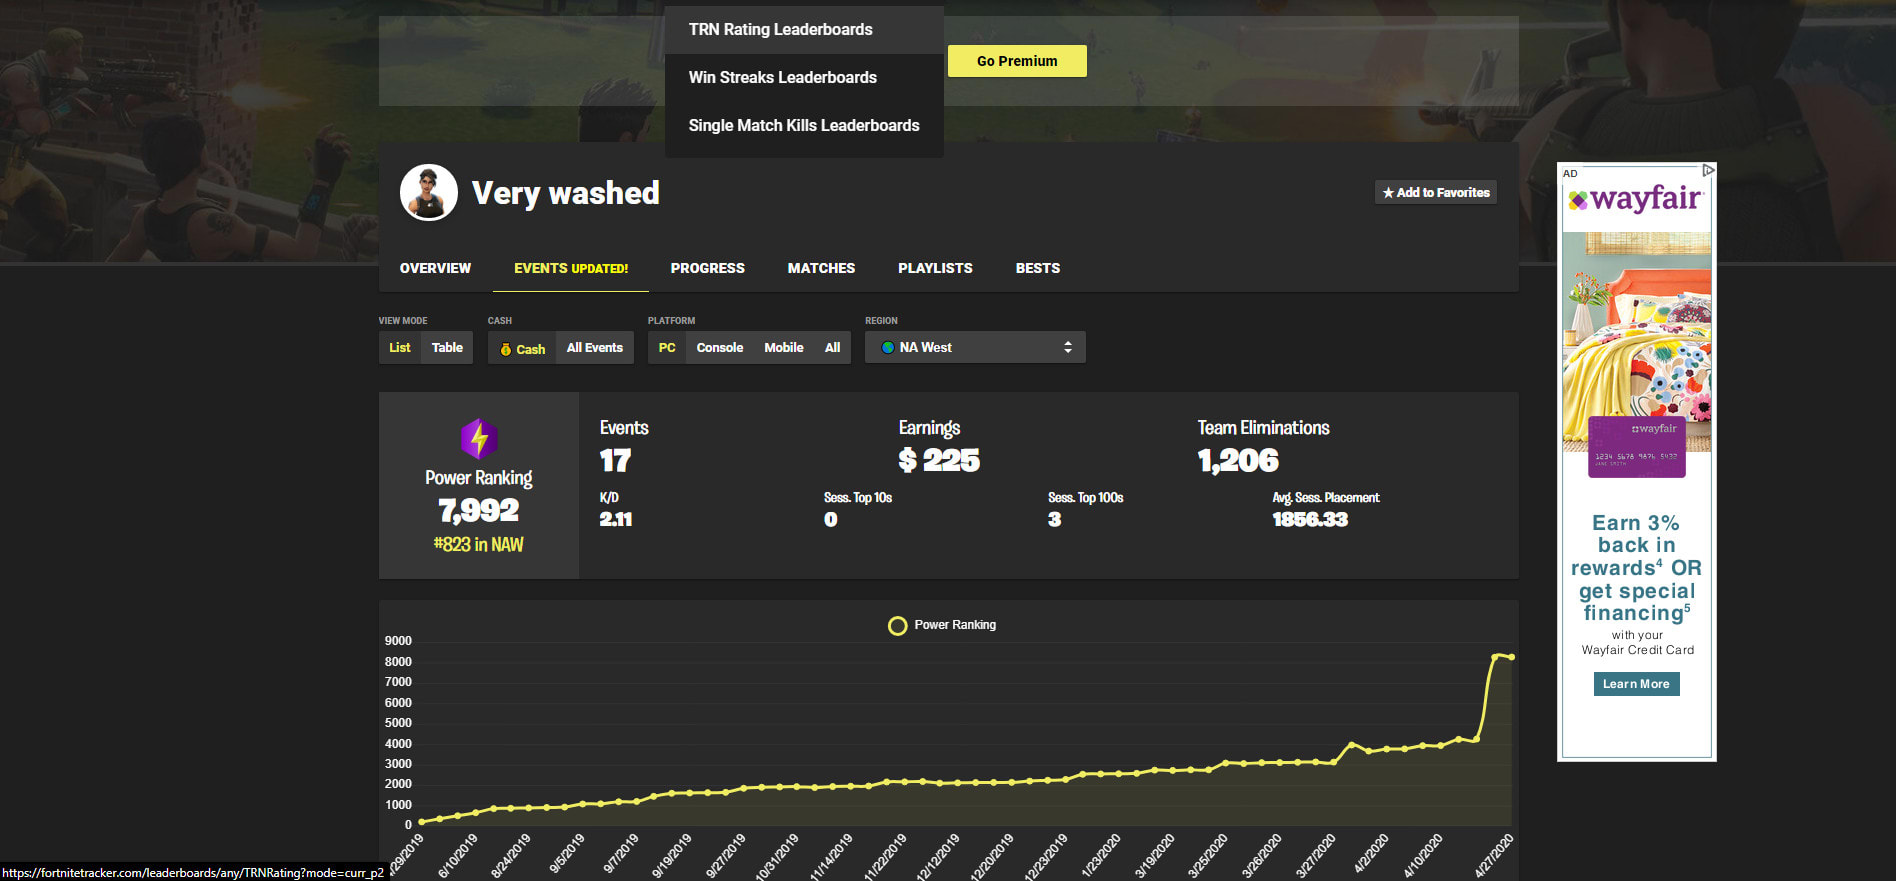Go to the Progress tab

(708, 268)
